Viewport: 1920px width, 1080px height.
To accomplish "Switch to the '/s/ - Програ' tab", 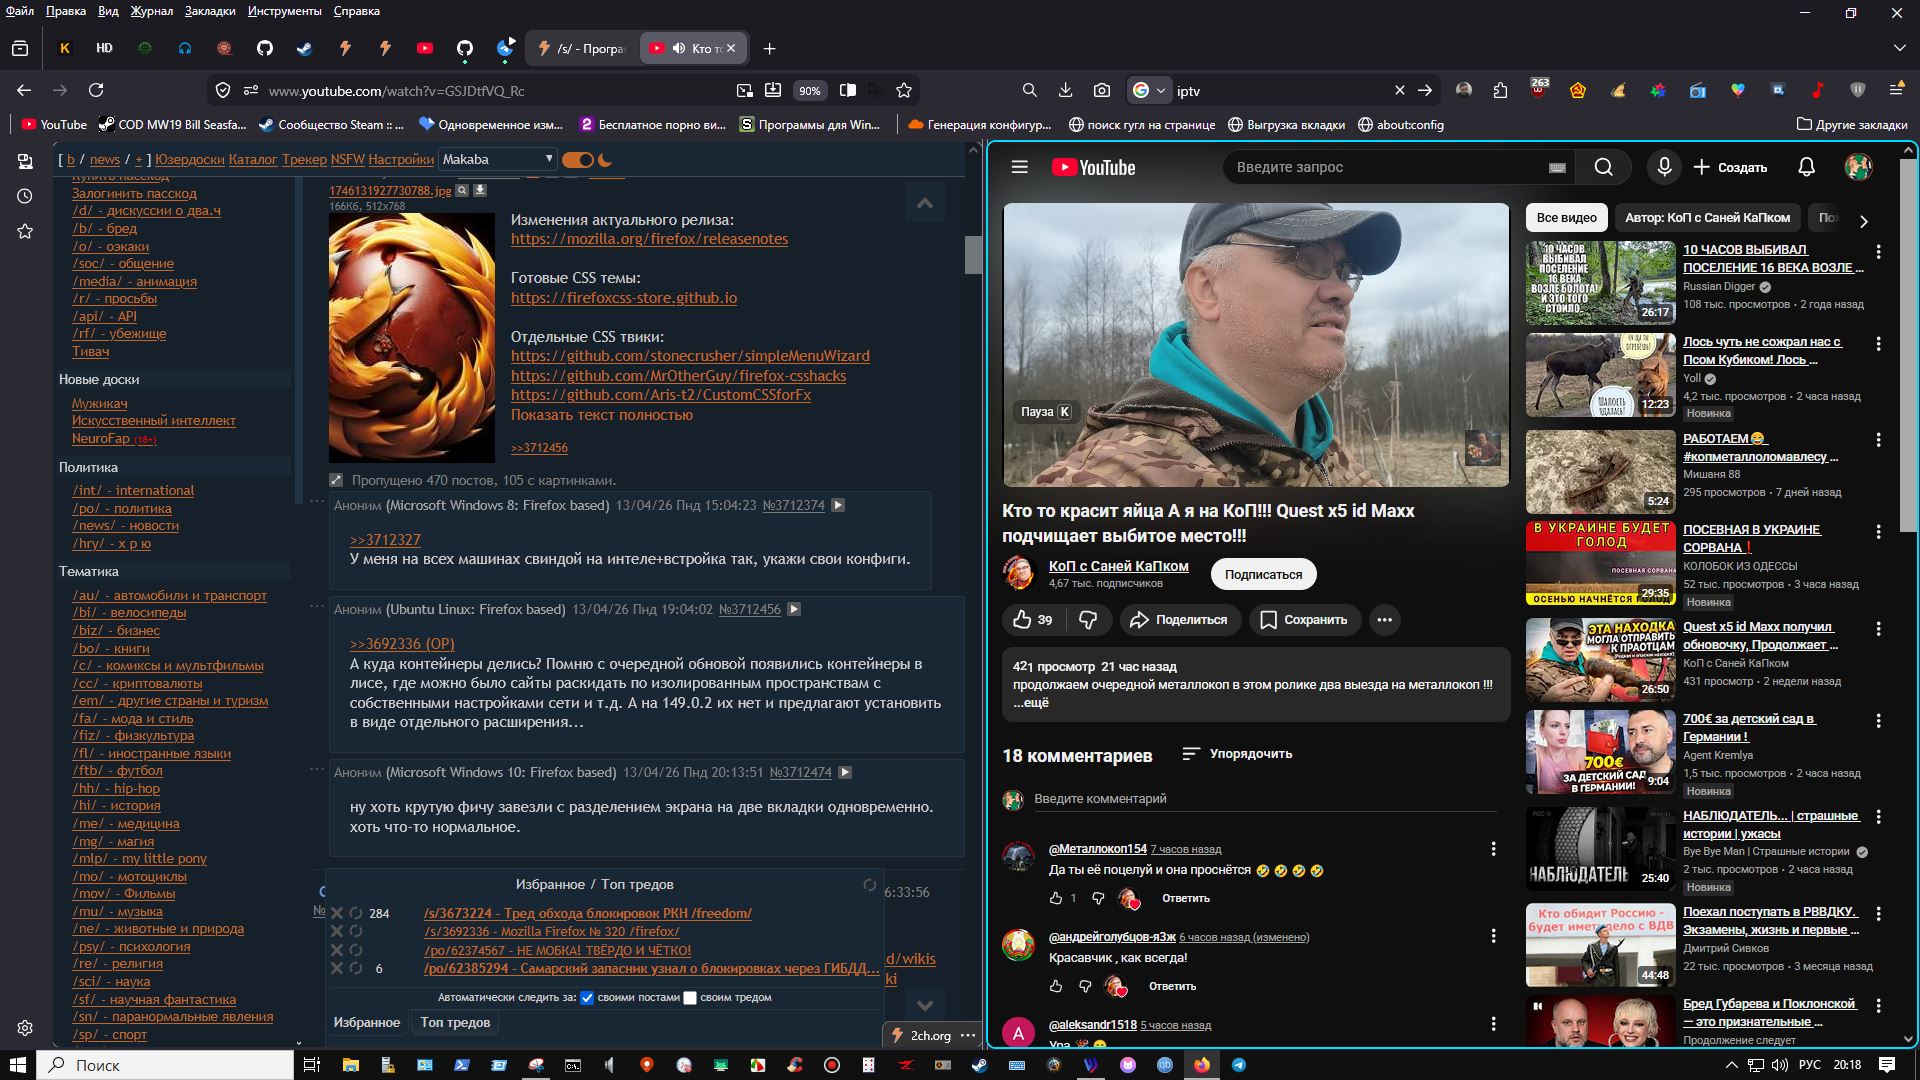I will point(581,48).
